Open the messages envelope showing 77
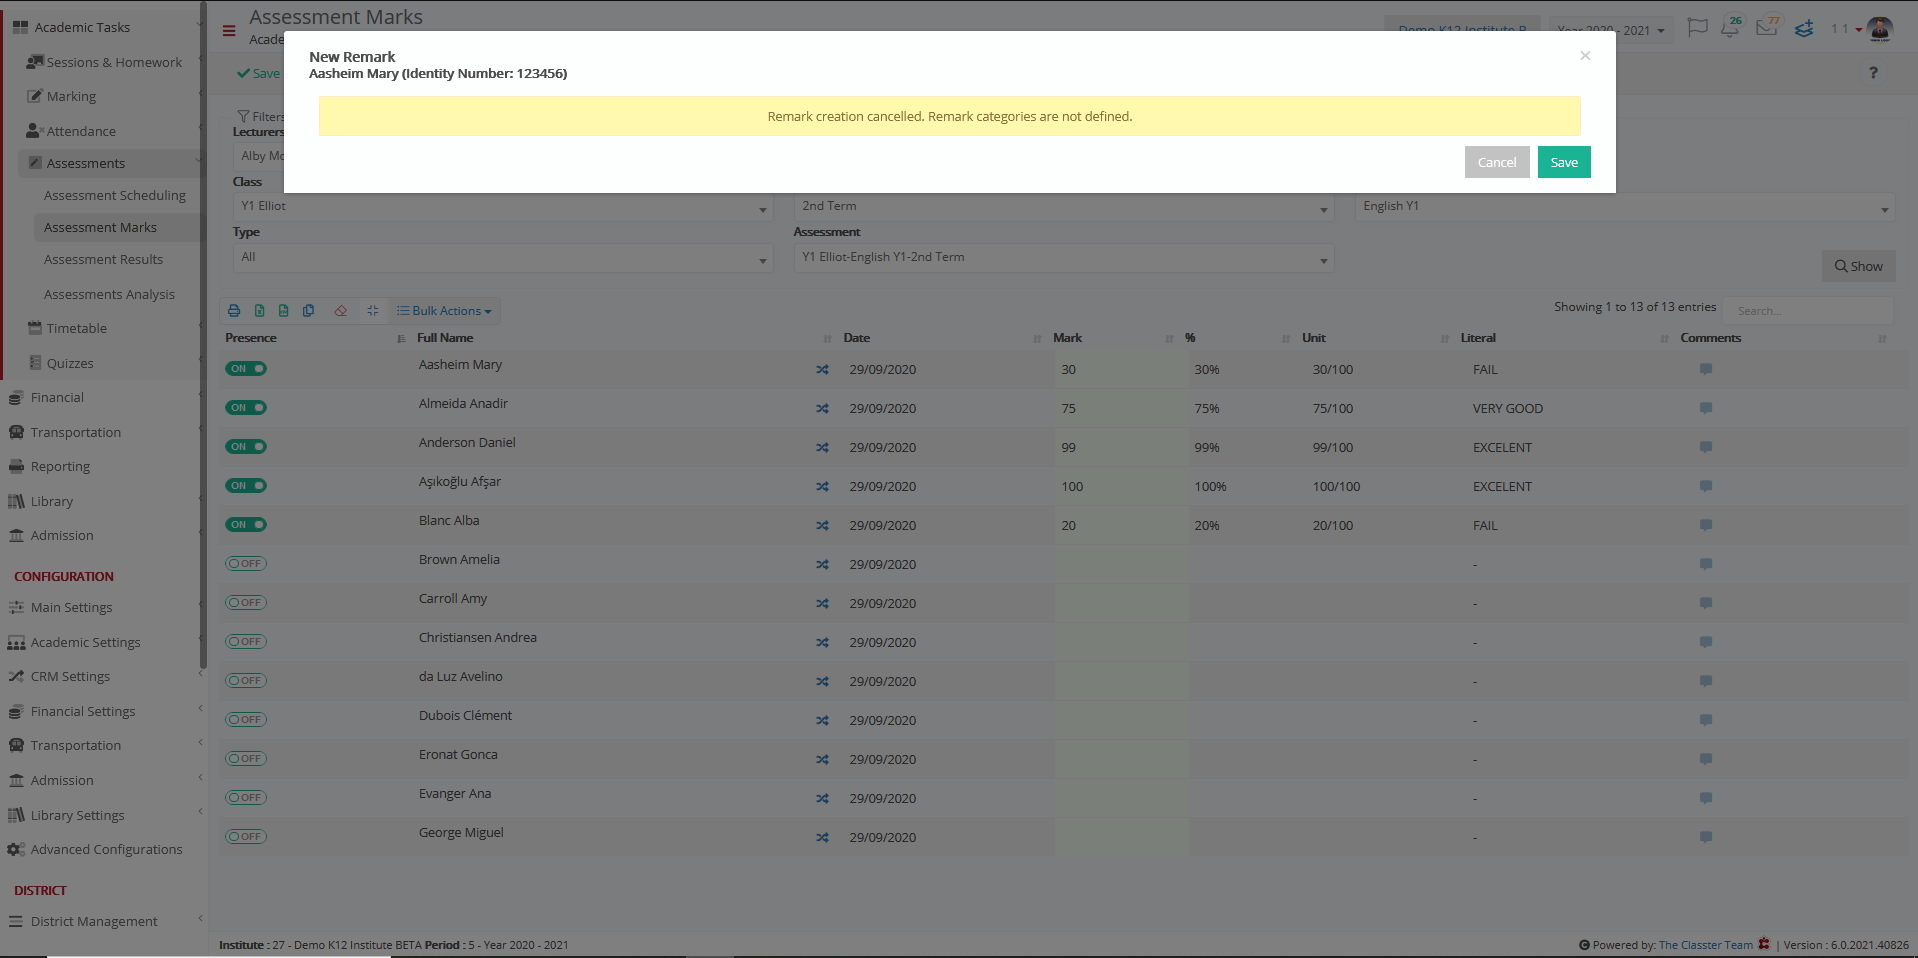Image resolution: width=1918 pixels, height=958 pixels. [x=1767, y=27]
